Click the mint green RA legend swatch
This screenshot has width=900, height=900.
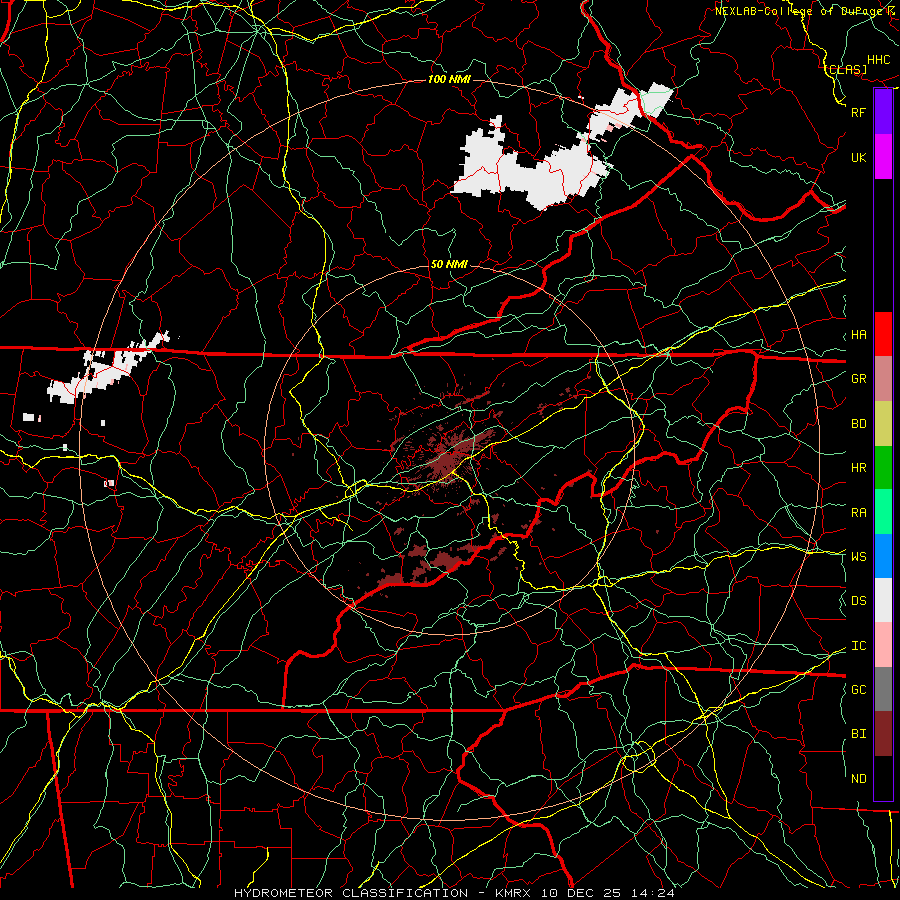pos(883,512)
